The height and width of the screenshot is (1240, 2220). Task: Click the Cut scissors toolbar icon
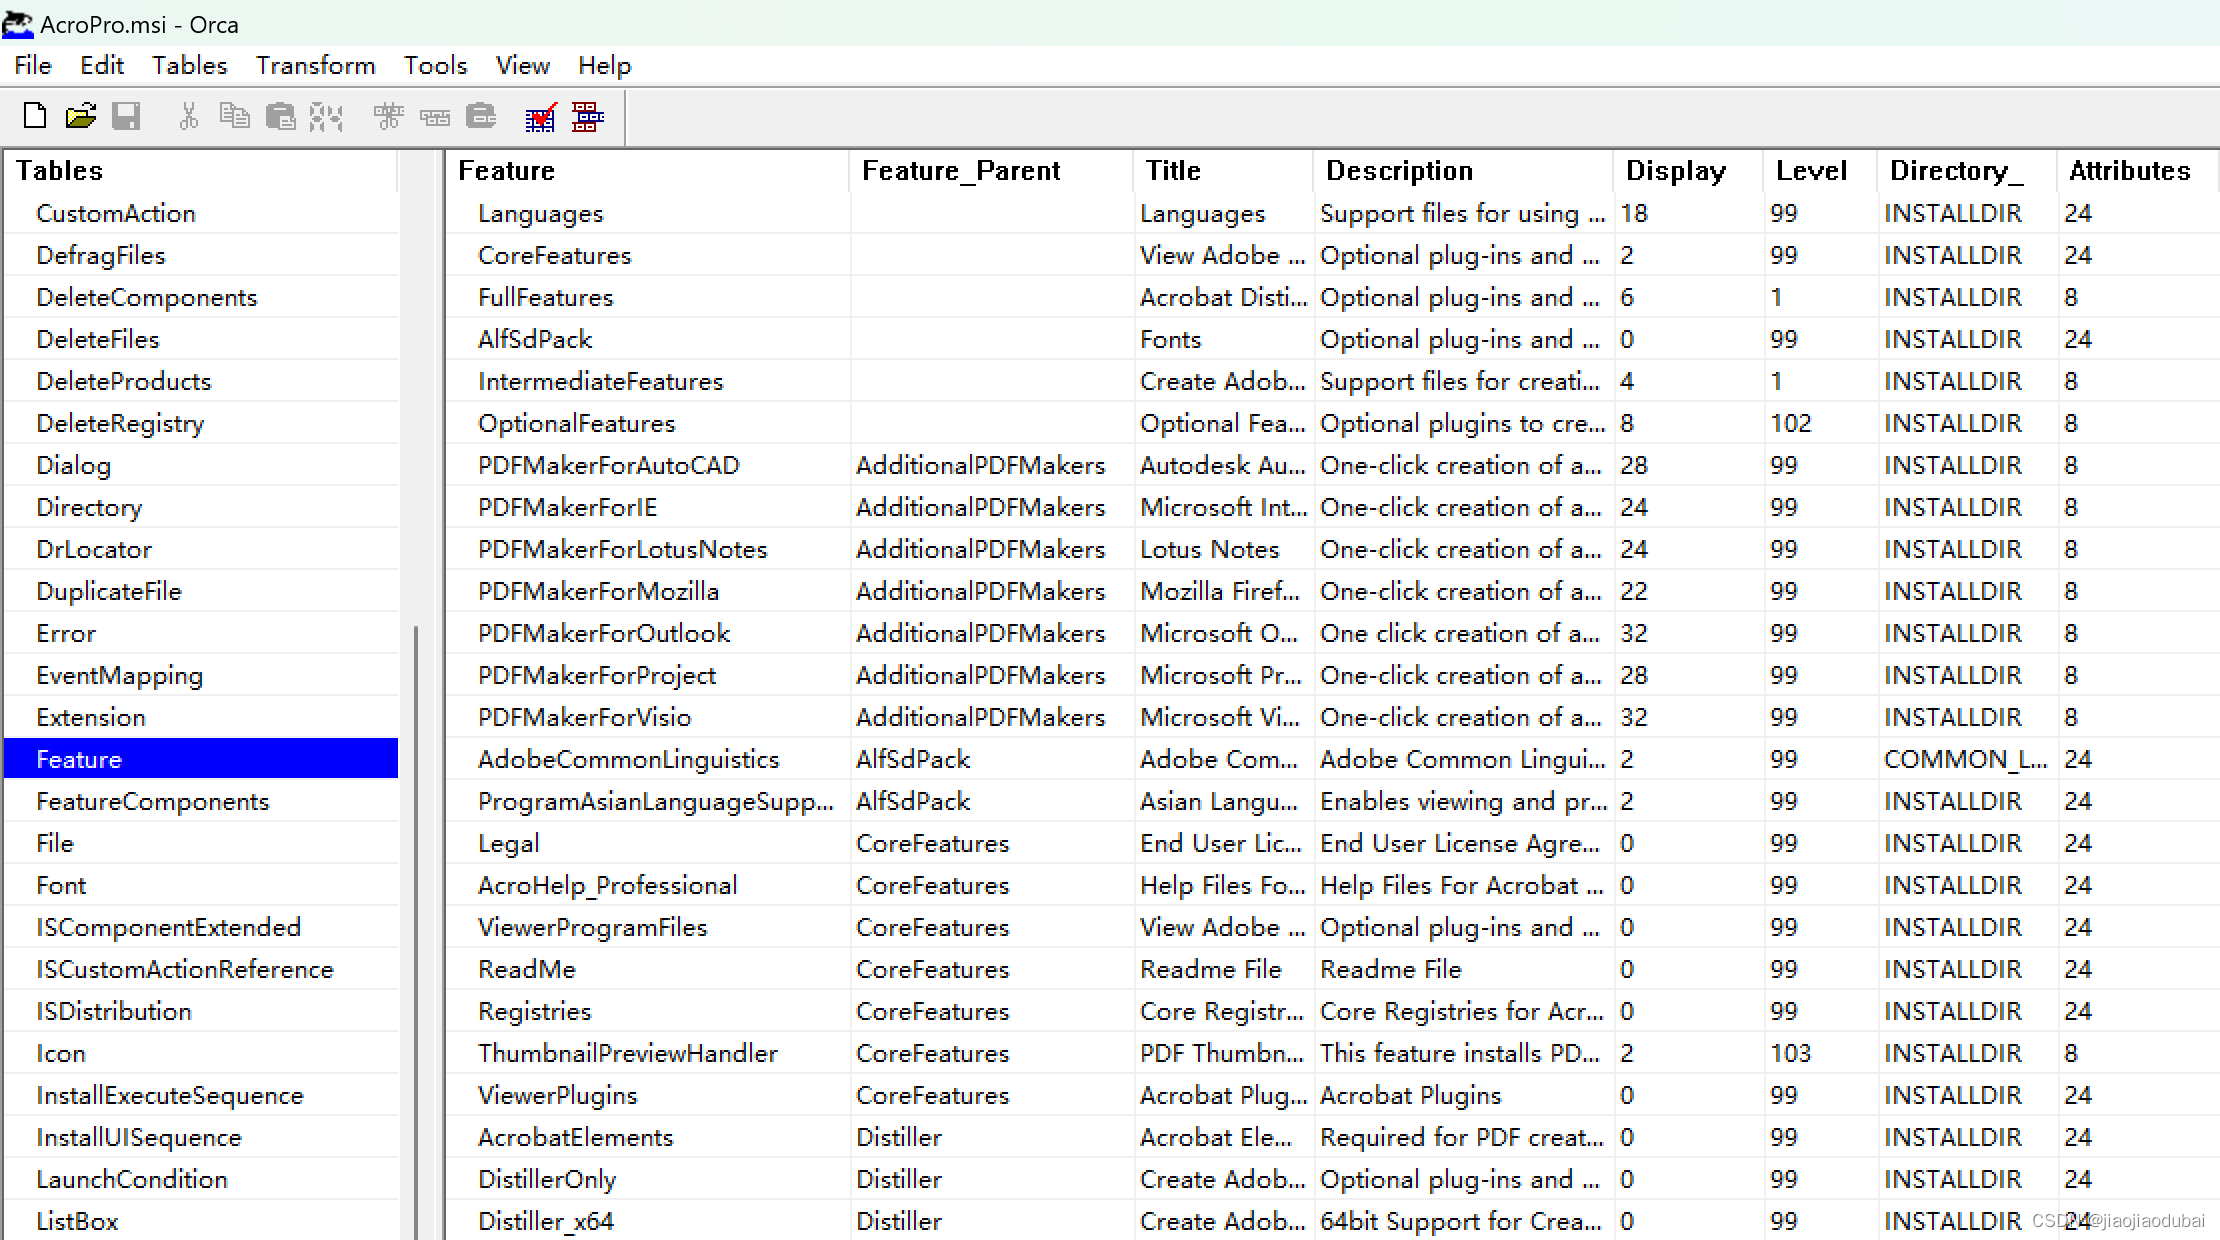[x=188, y=117]
